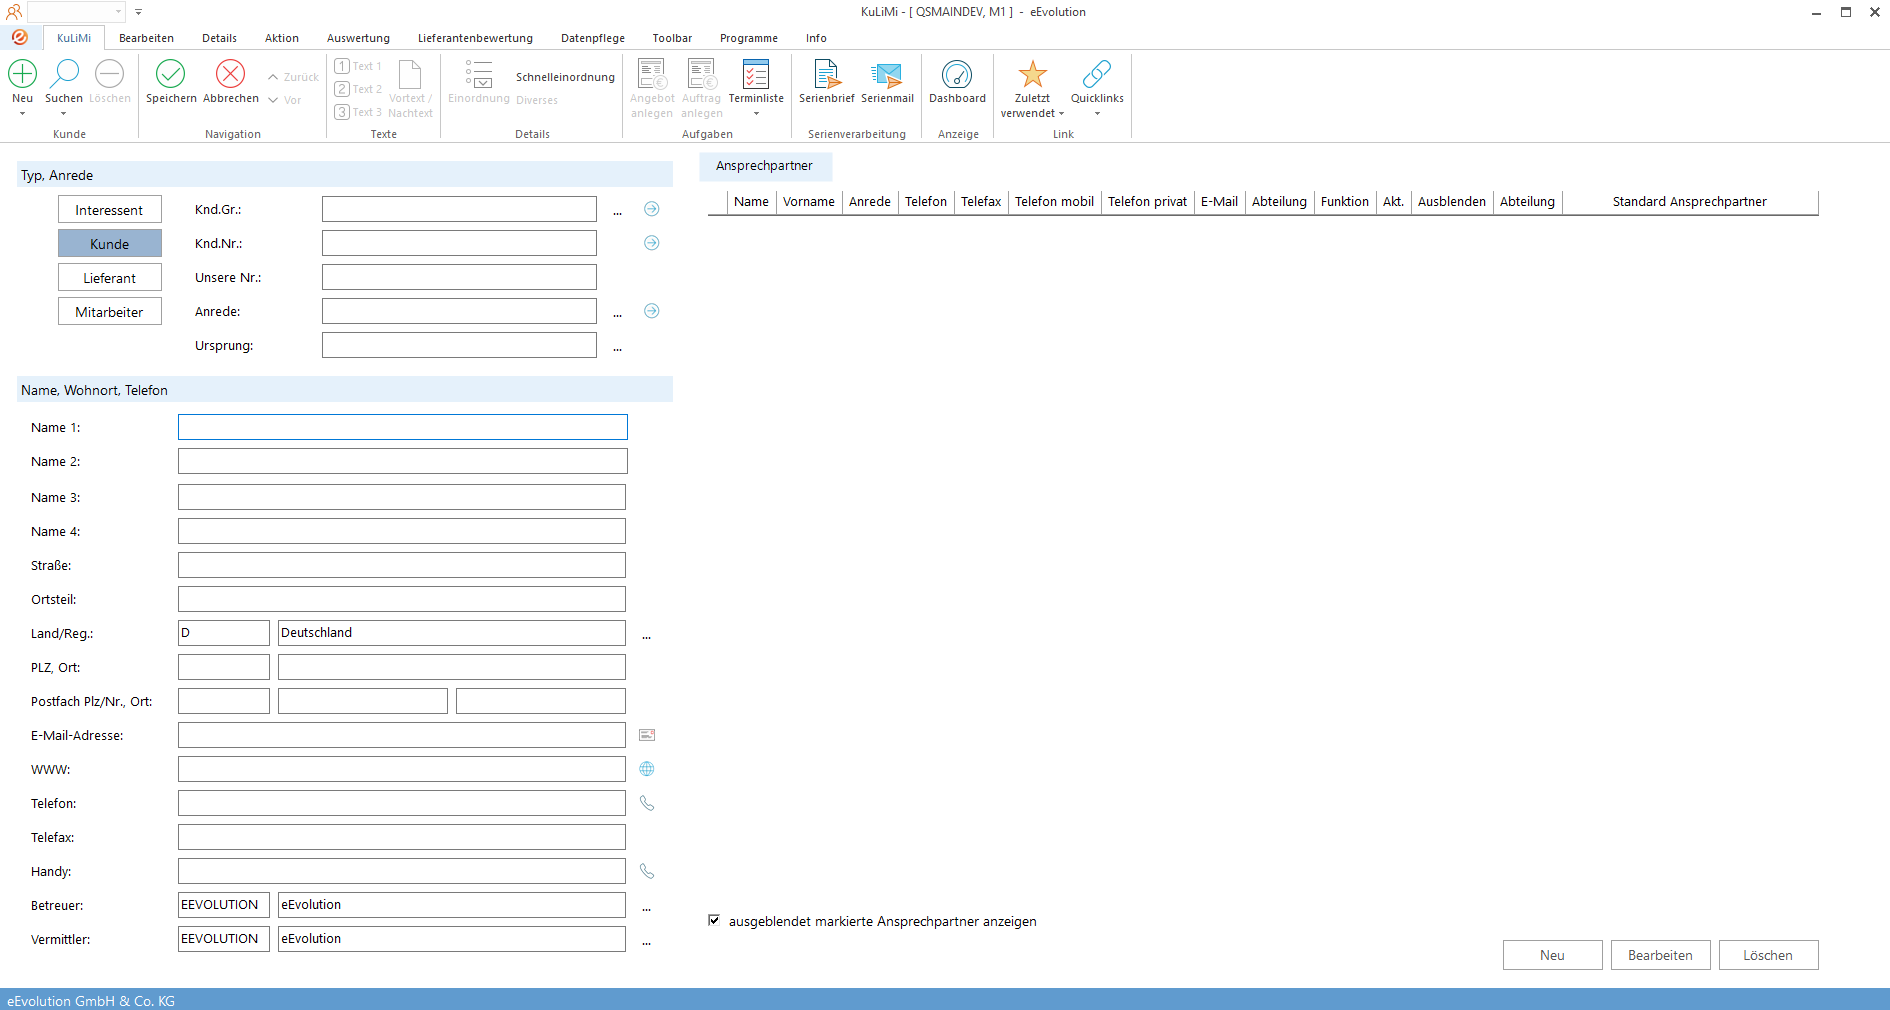This screenshot has height=1010, width=1890.
Task: Click the Löschen delete icon
Action: coord(109,74)
